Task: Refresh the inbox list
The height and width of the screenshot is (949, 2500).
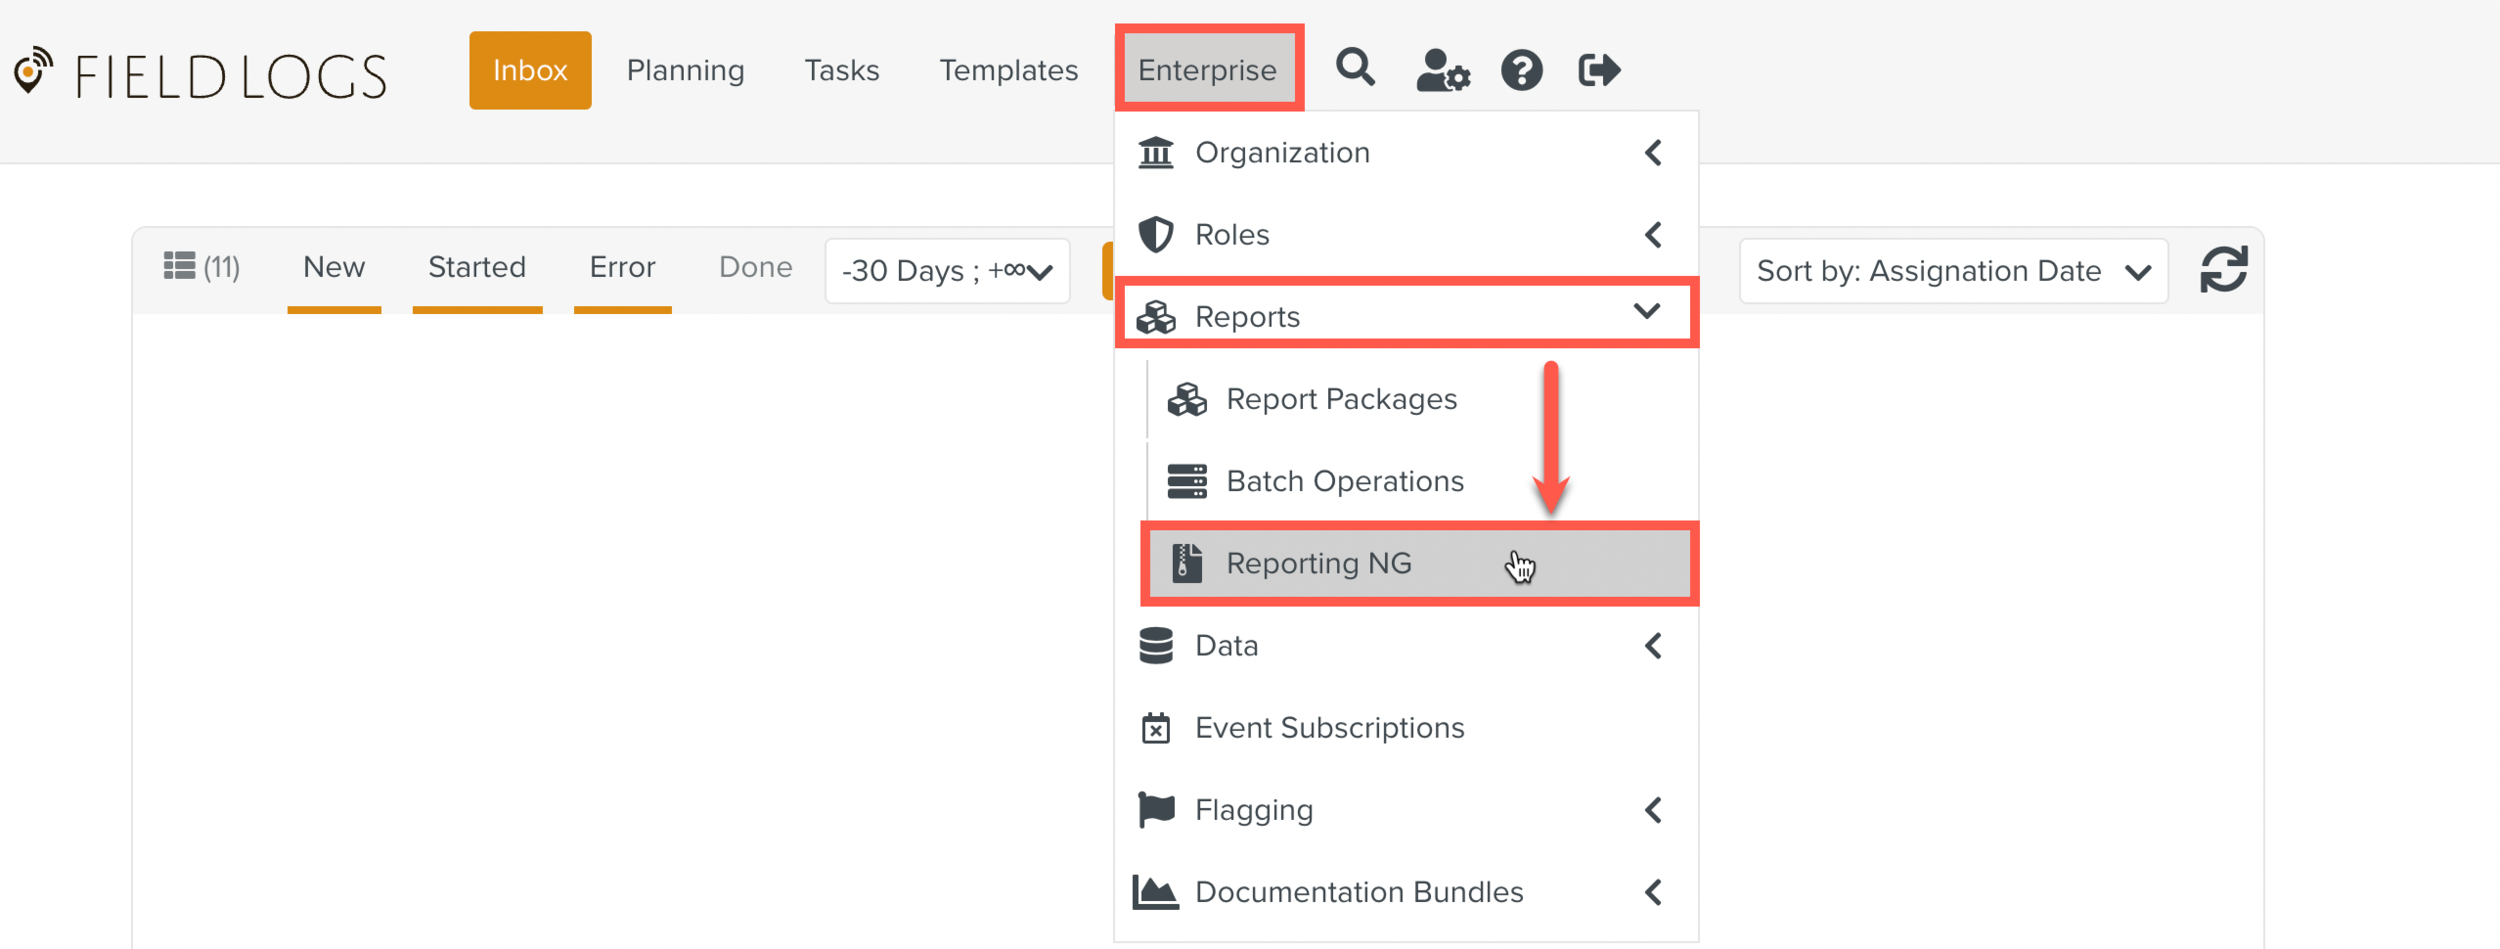Action: (2223, 270)
